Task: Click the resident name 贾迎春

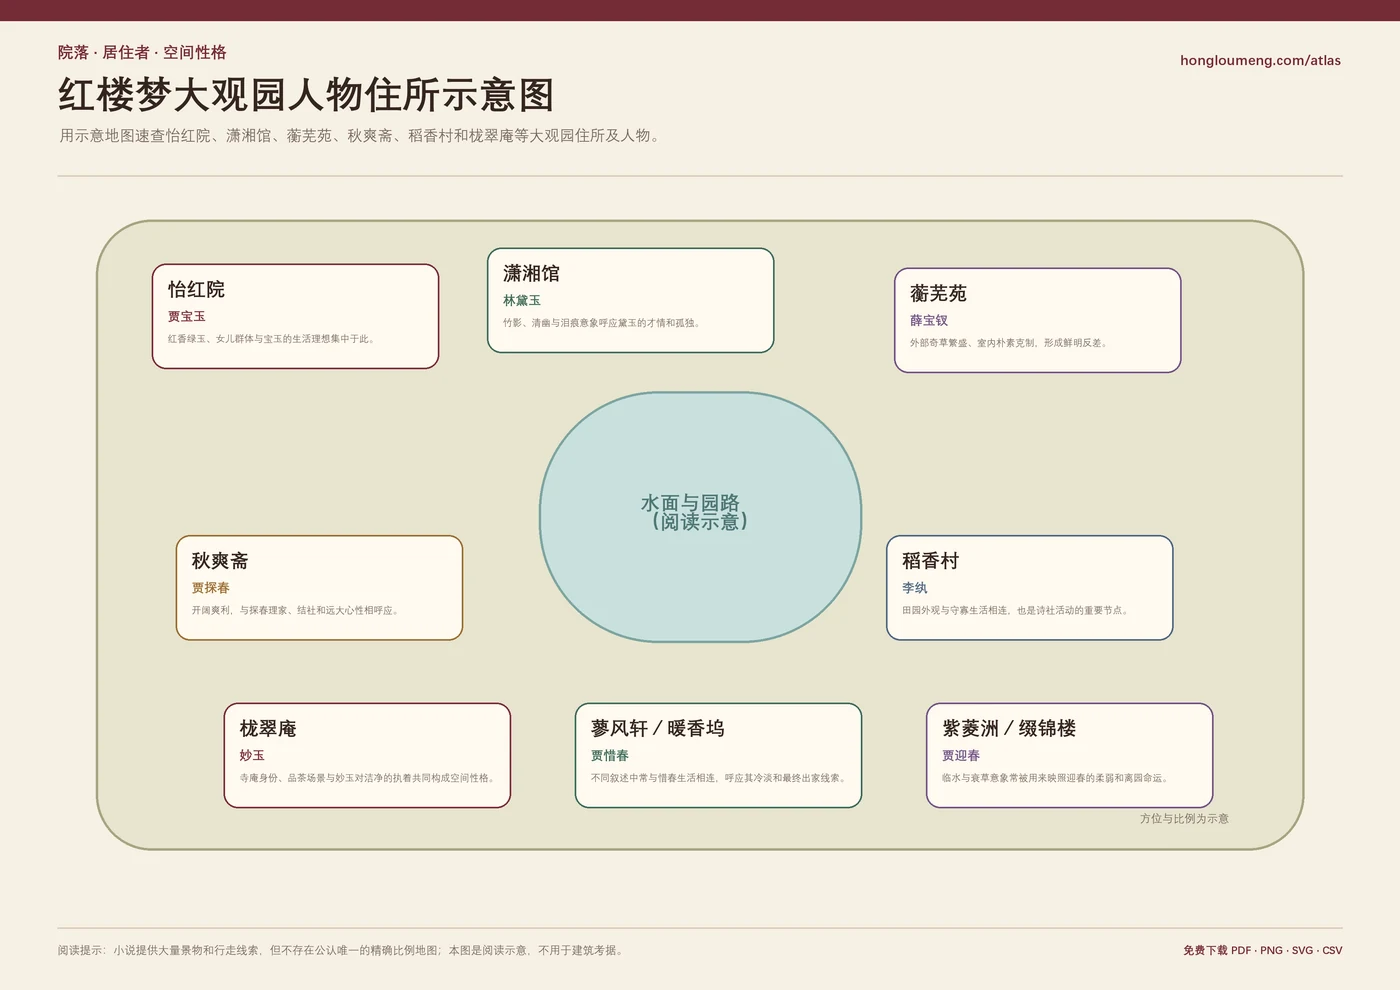Action: coord(961,755)
